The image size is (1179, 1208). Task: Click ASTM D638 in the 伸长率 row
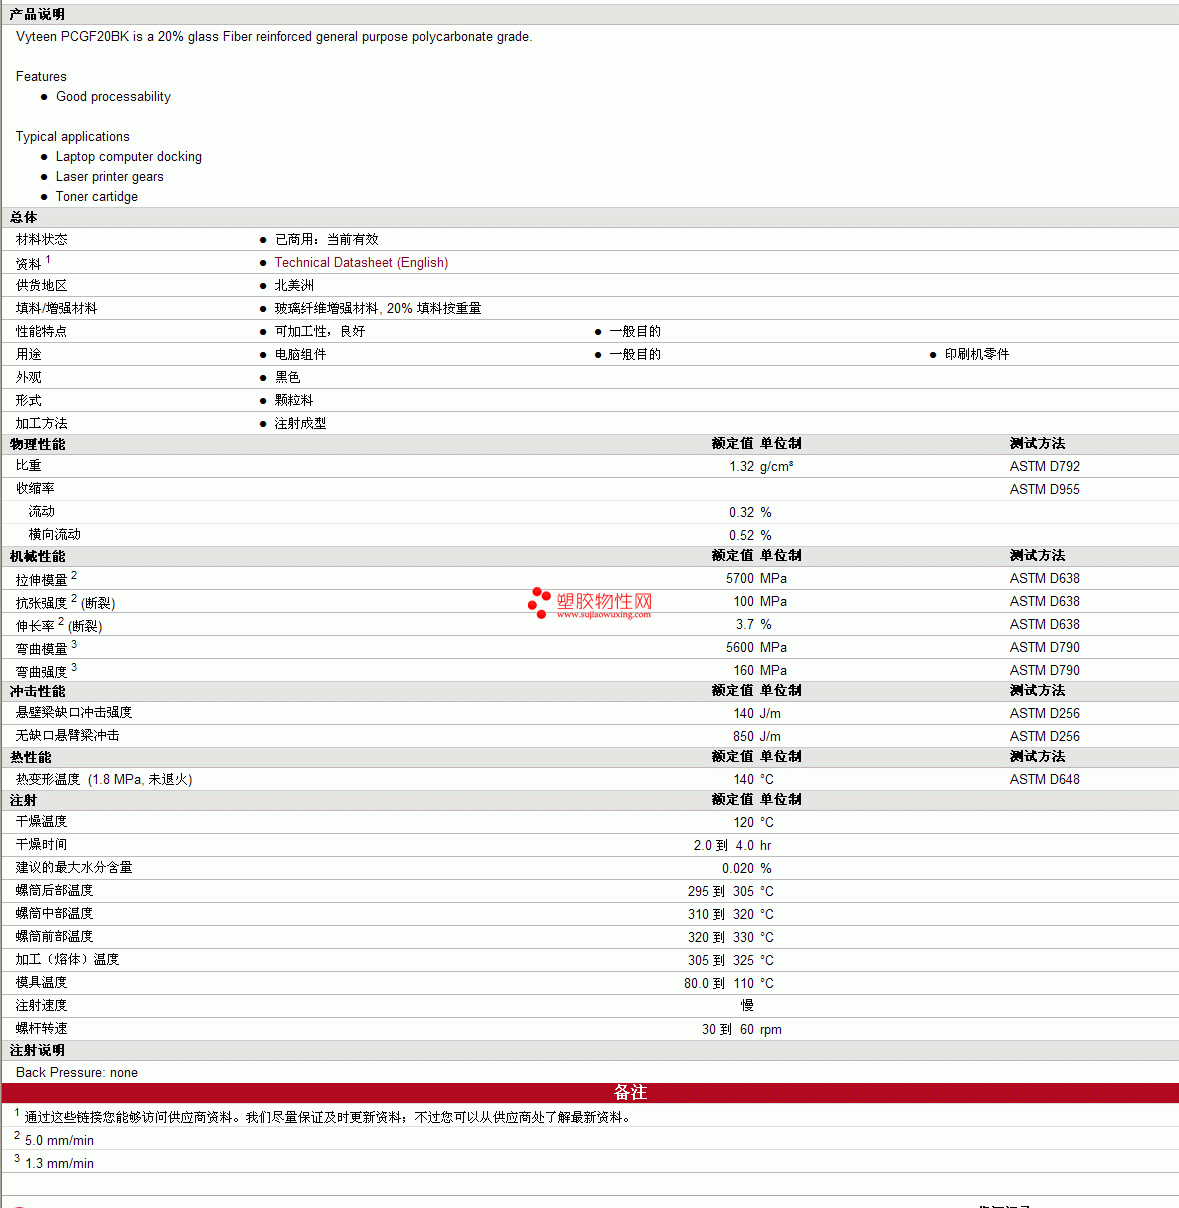point(1045,624)
